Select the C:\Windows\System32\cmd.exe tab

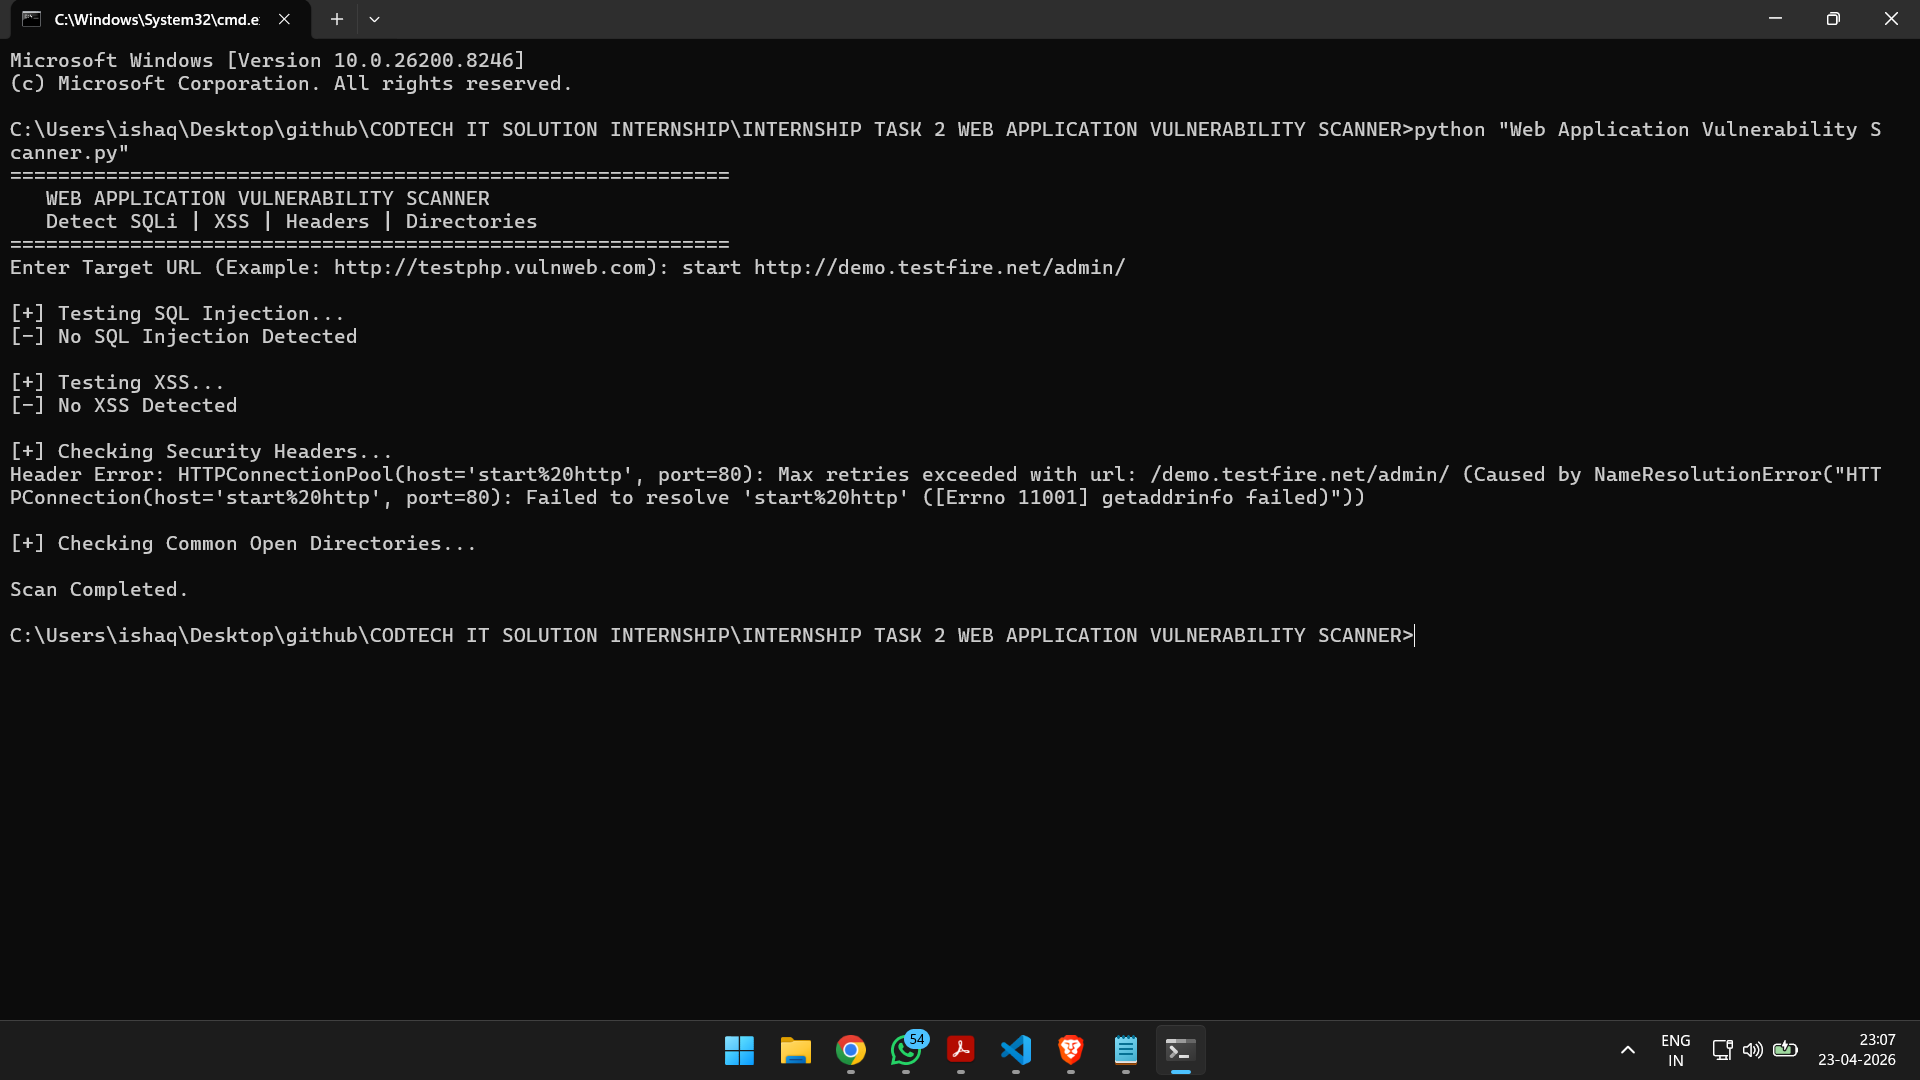coord(155,19)
